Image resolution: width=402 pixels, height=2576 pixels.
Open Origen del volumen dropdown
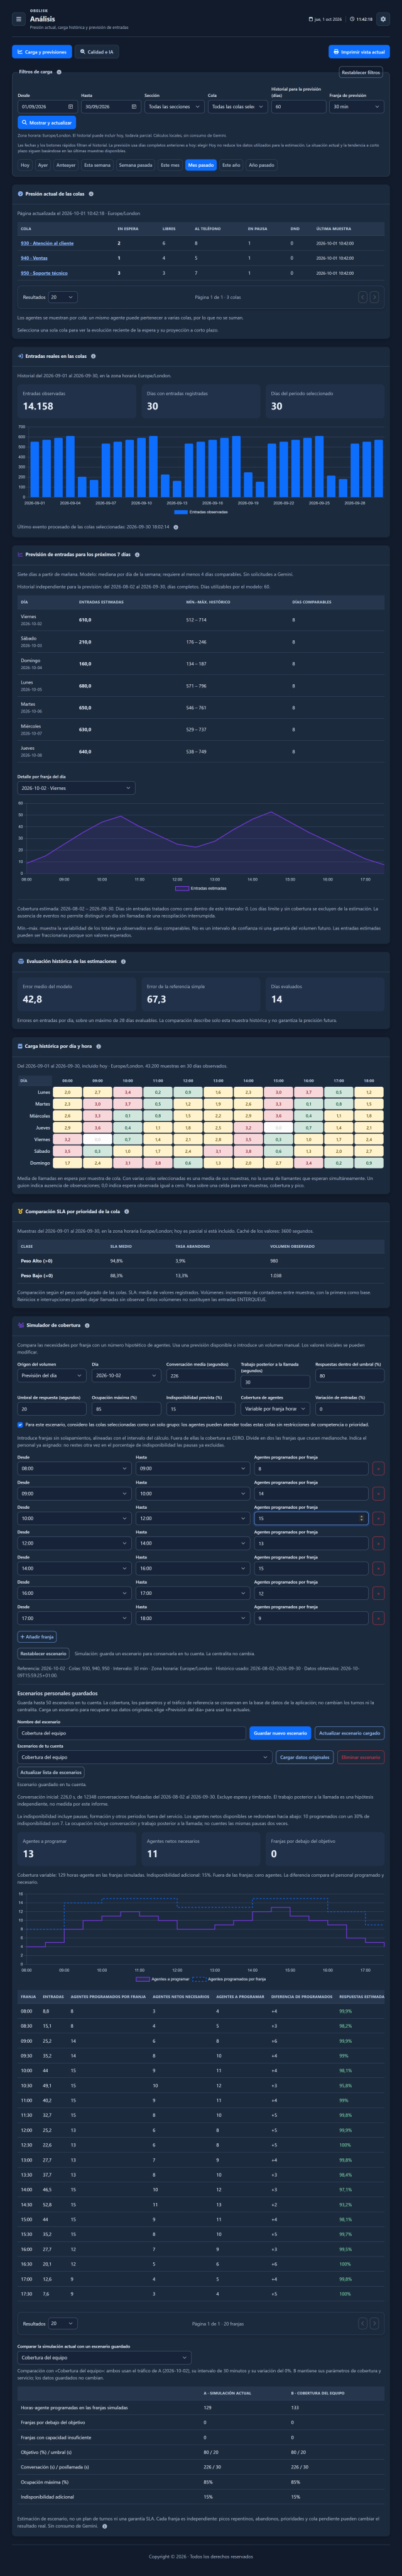coord(52,1376)
